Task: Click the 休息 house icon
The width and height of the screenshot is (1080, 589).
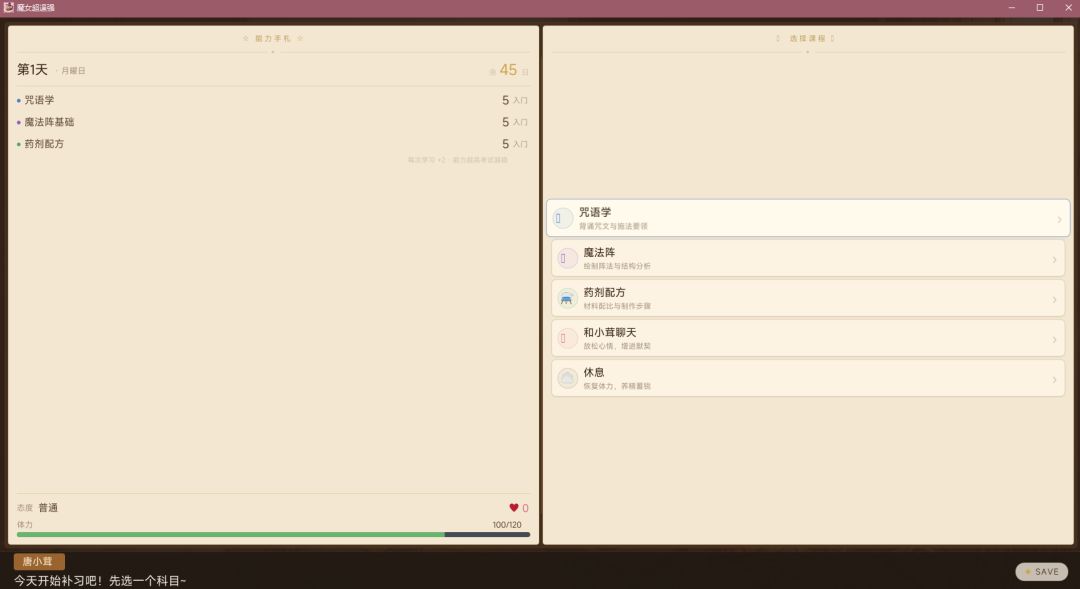Action: tap(567, 378)
